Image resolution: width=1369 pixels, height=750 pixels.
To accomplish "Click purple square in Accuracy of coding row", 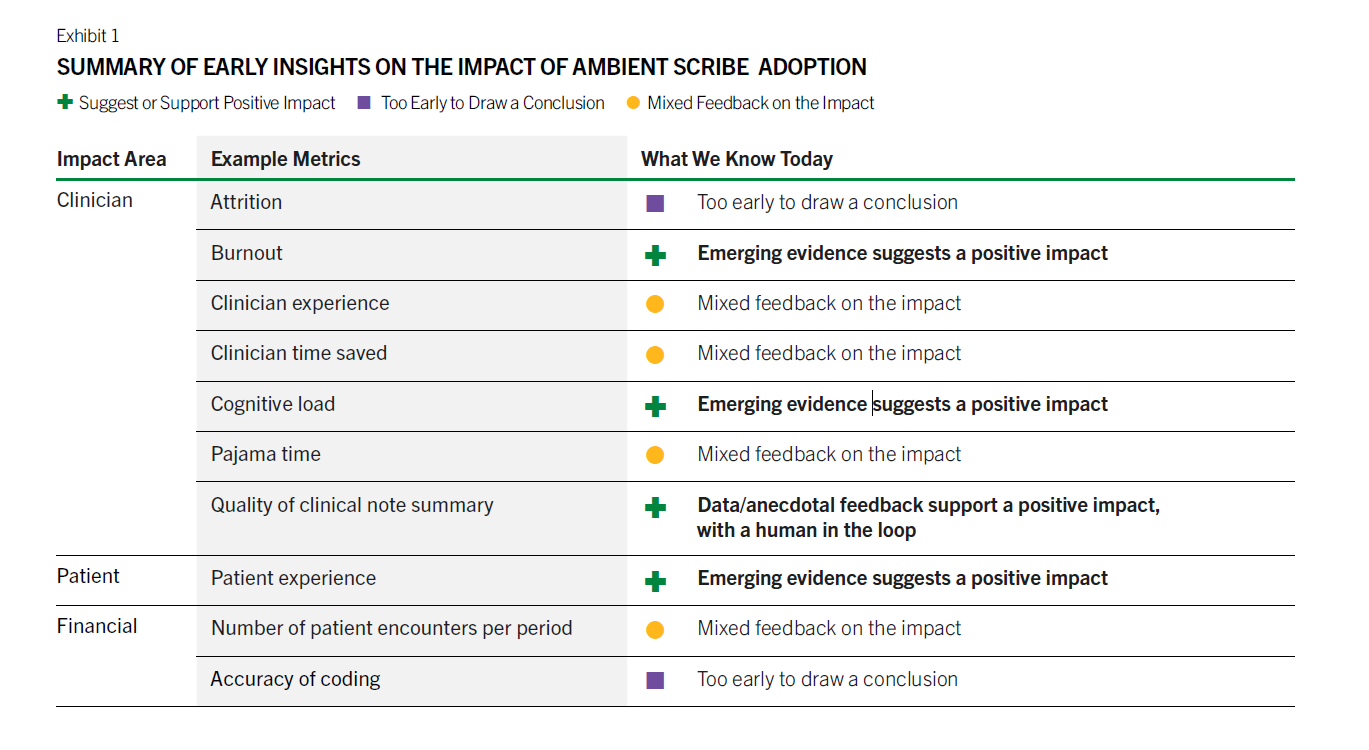I will pos(655,680).
